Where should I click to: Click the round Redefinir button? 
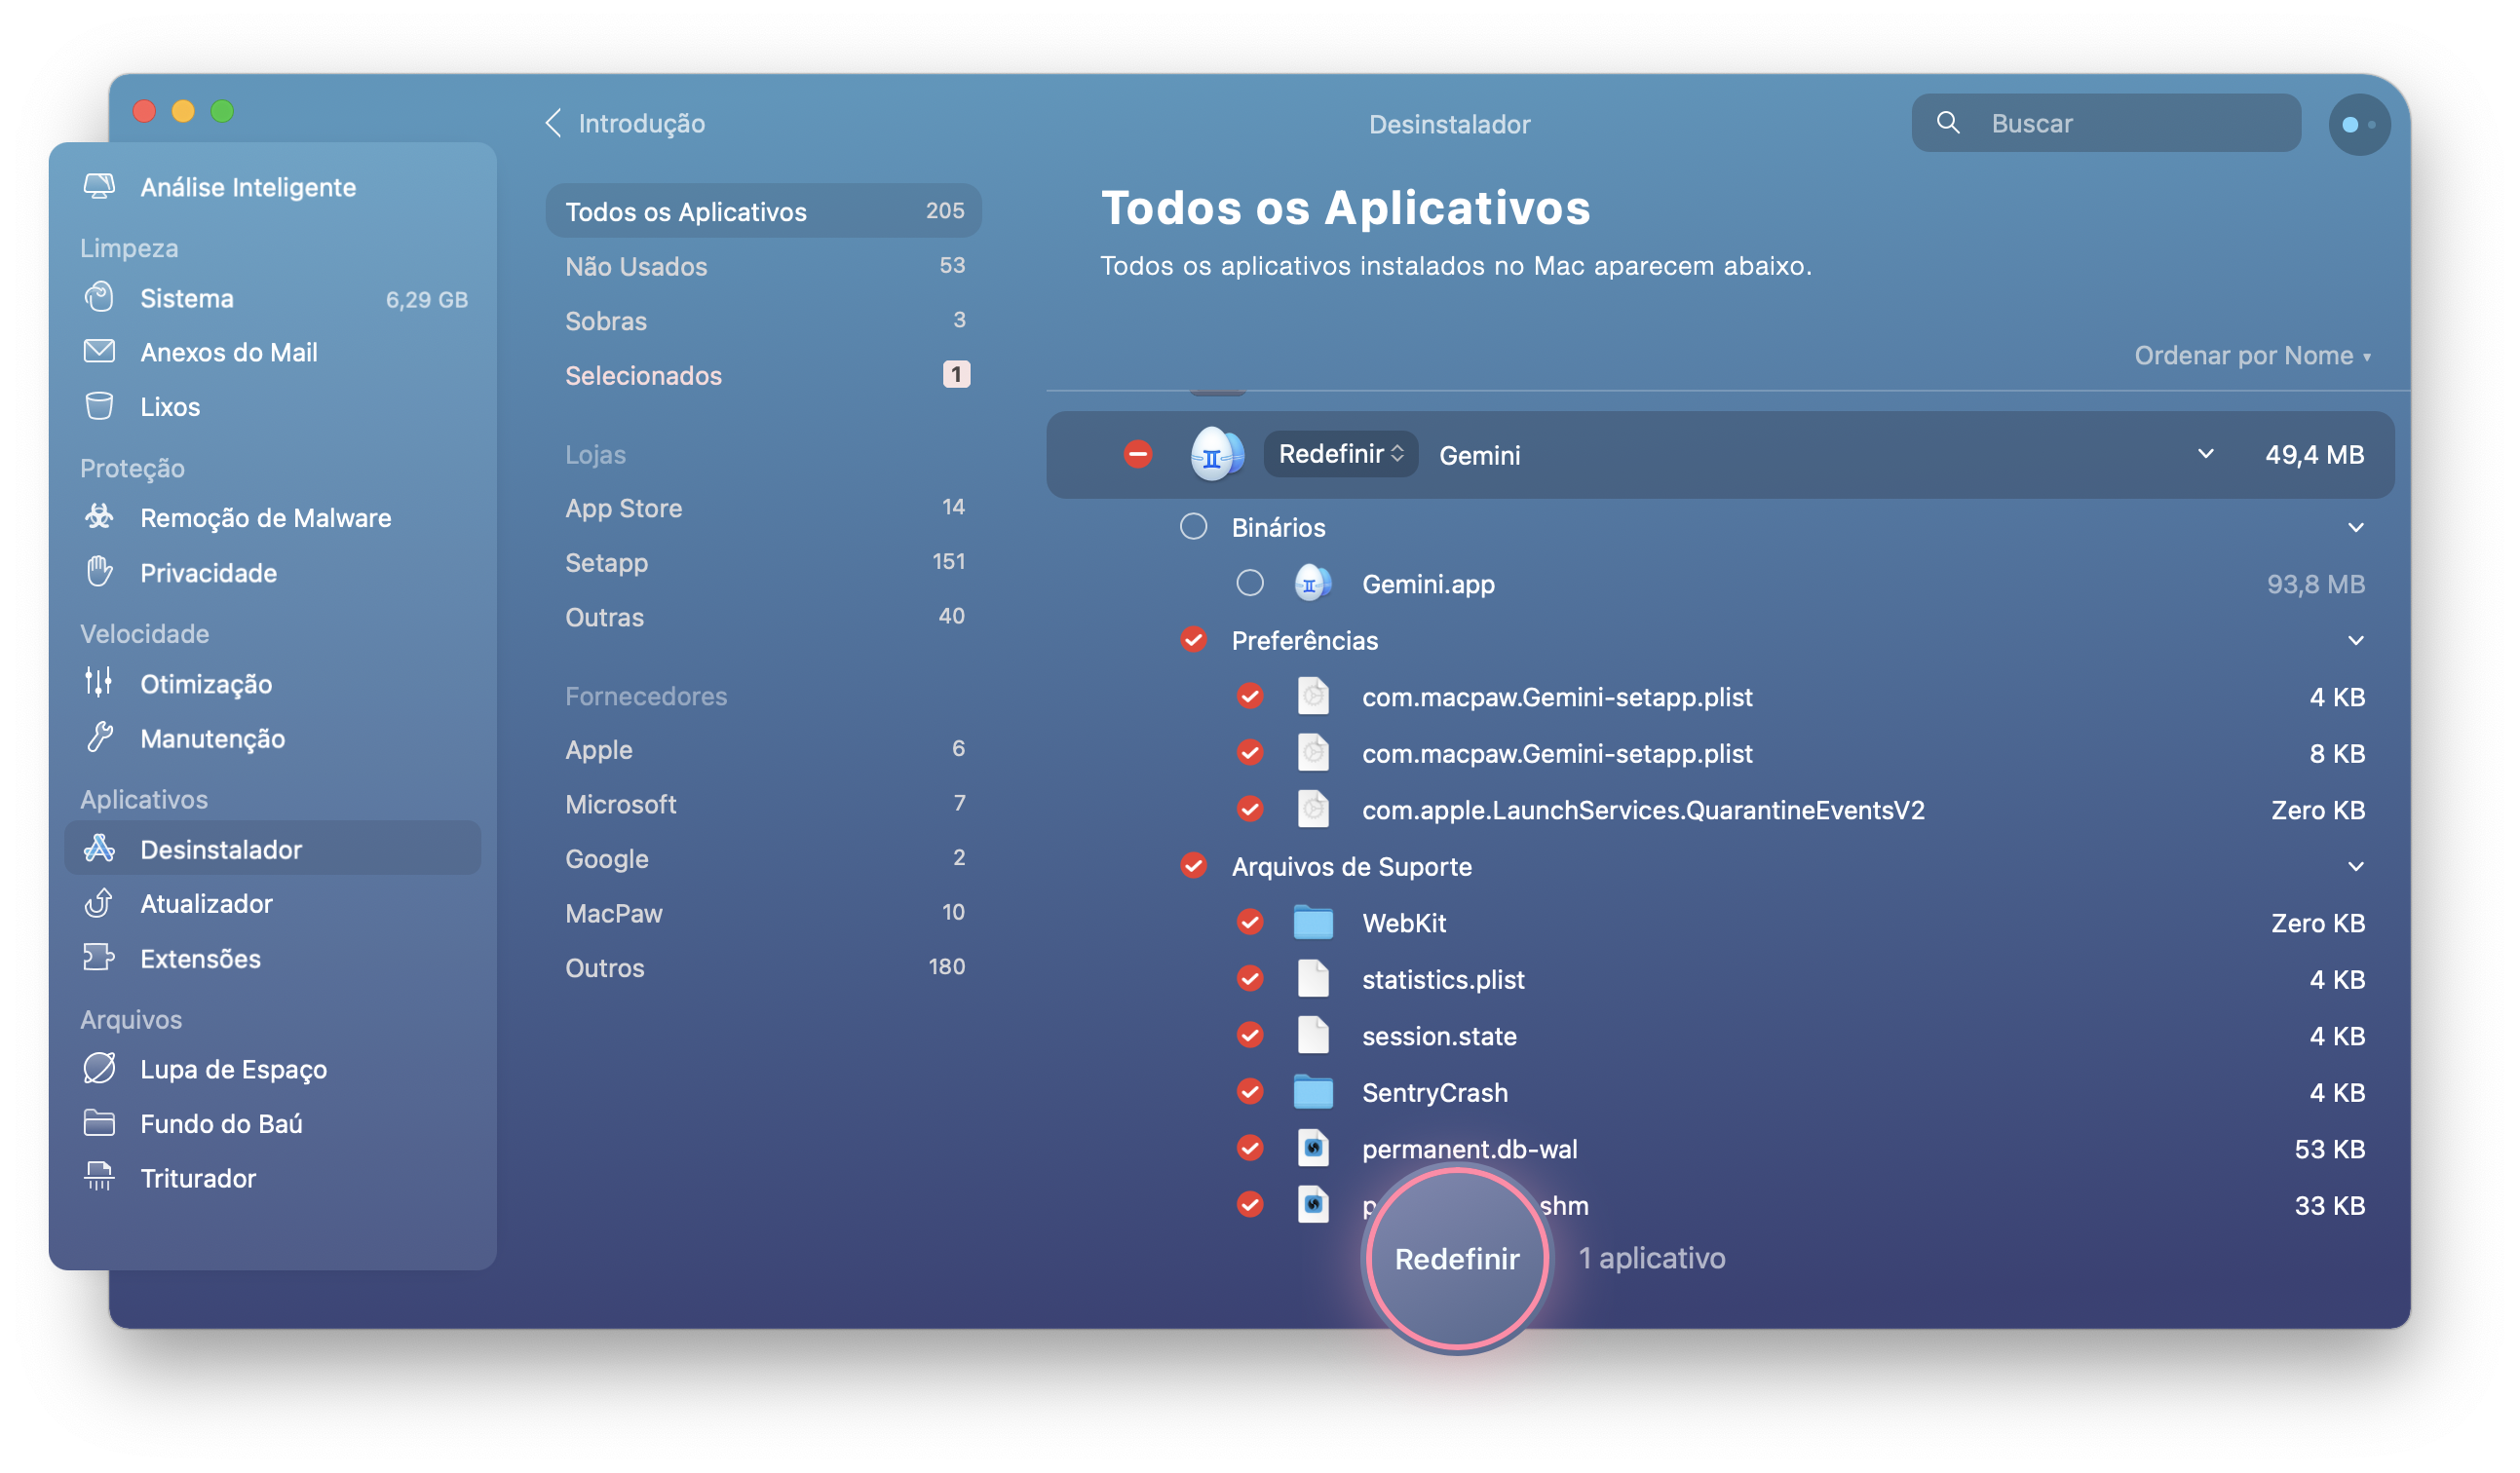(1456, 1258)
